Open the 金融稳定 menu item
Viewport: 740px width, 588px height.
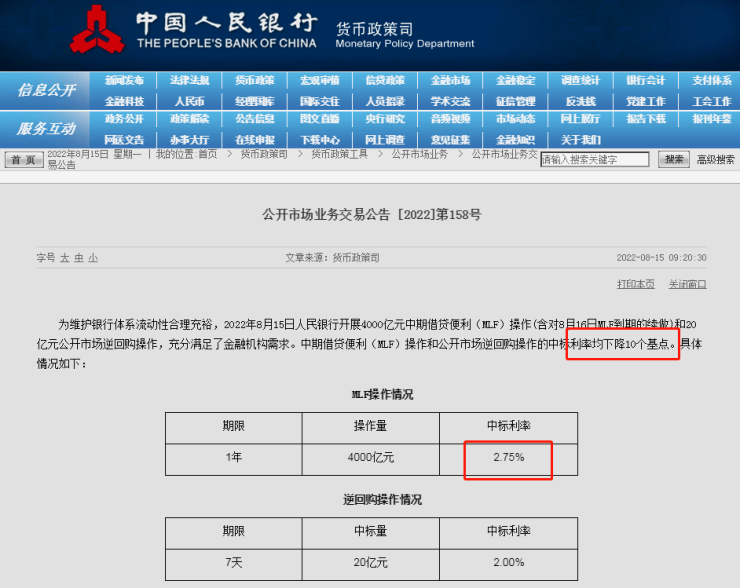point(515,81)
